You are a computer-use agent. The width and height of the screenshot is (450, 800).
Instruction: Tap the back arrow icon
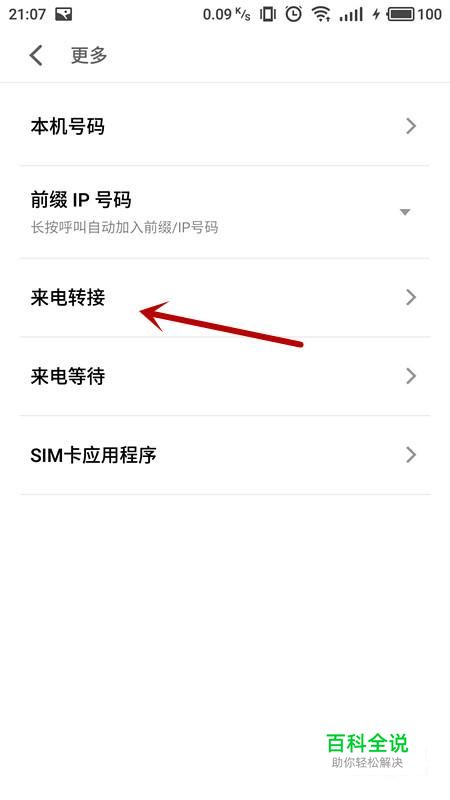point(35,55)
